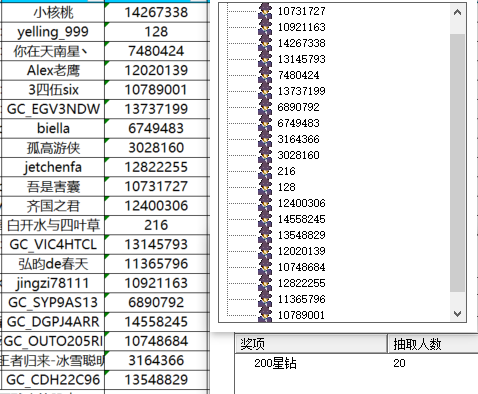Image resolution: width=478 pixels, height=394 pixels.
Task: Click the user icon beside 10731727 in list
Action: pos(265,11)
